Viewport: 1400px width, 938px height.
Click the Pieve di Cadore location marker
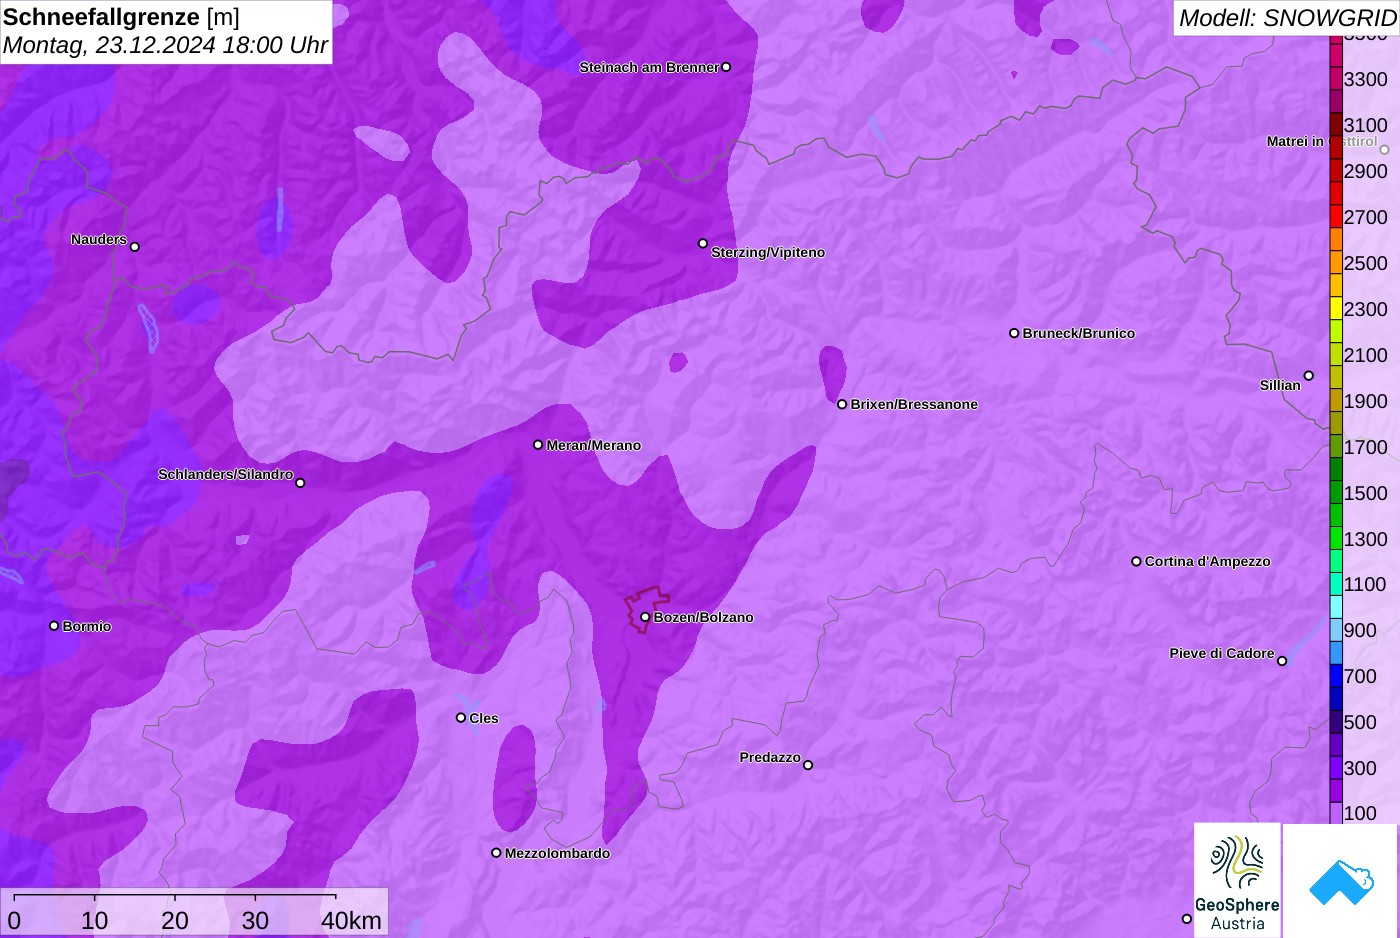tap(1282, 661)
